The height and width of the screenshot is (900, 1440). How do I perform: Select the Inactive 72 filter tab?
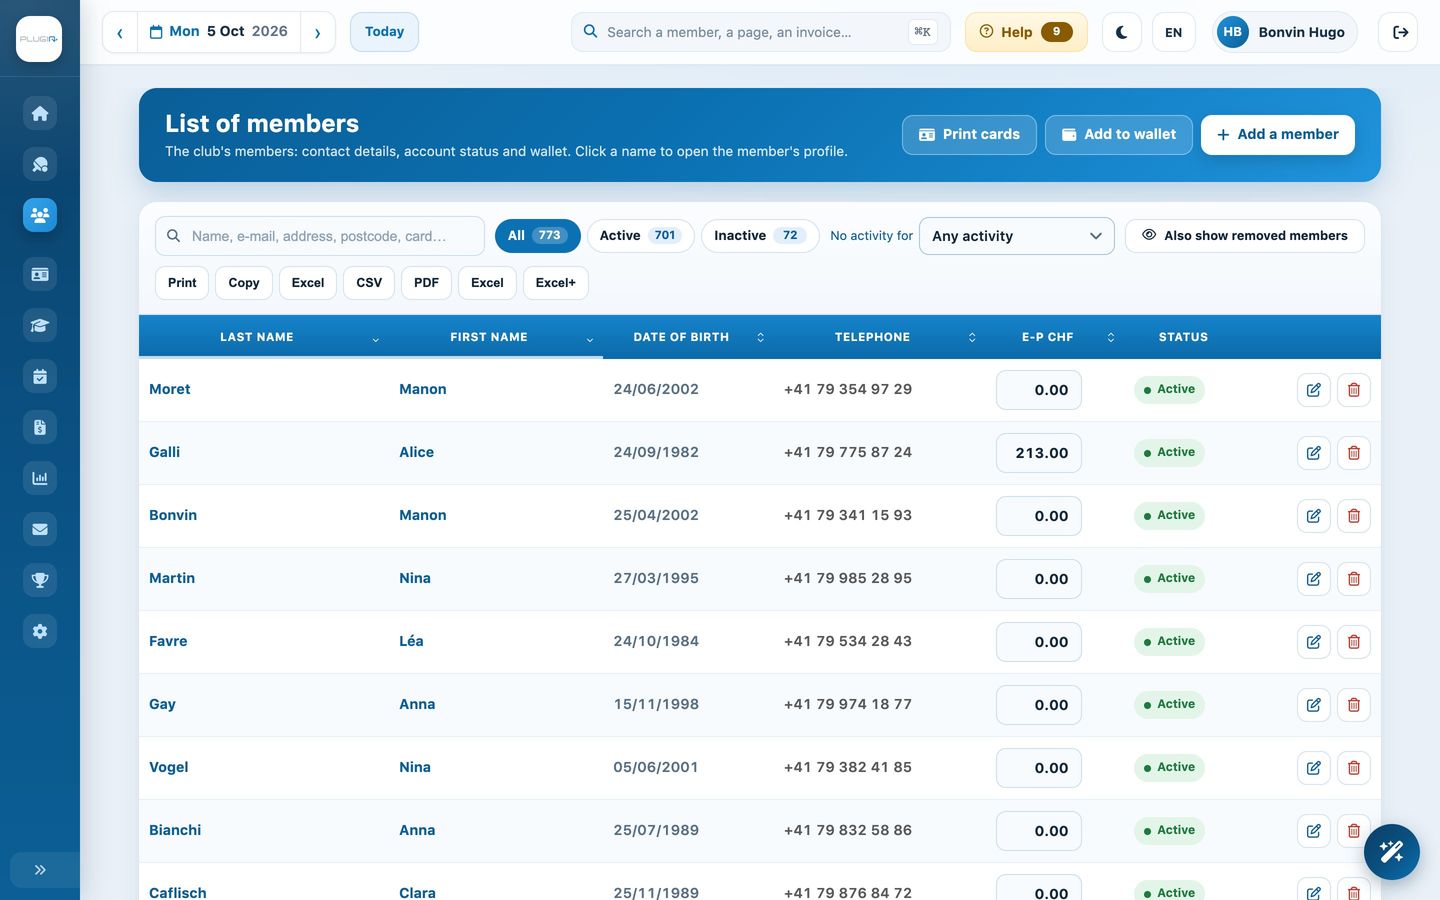[x=760, y=236]
